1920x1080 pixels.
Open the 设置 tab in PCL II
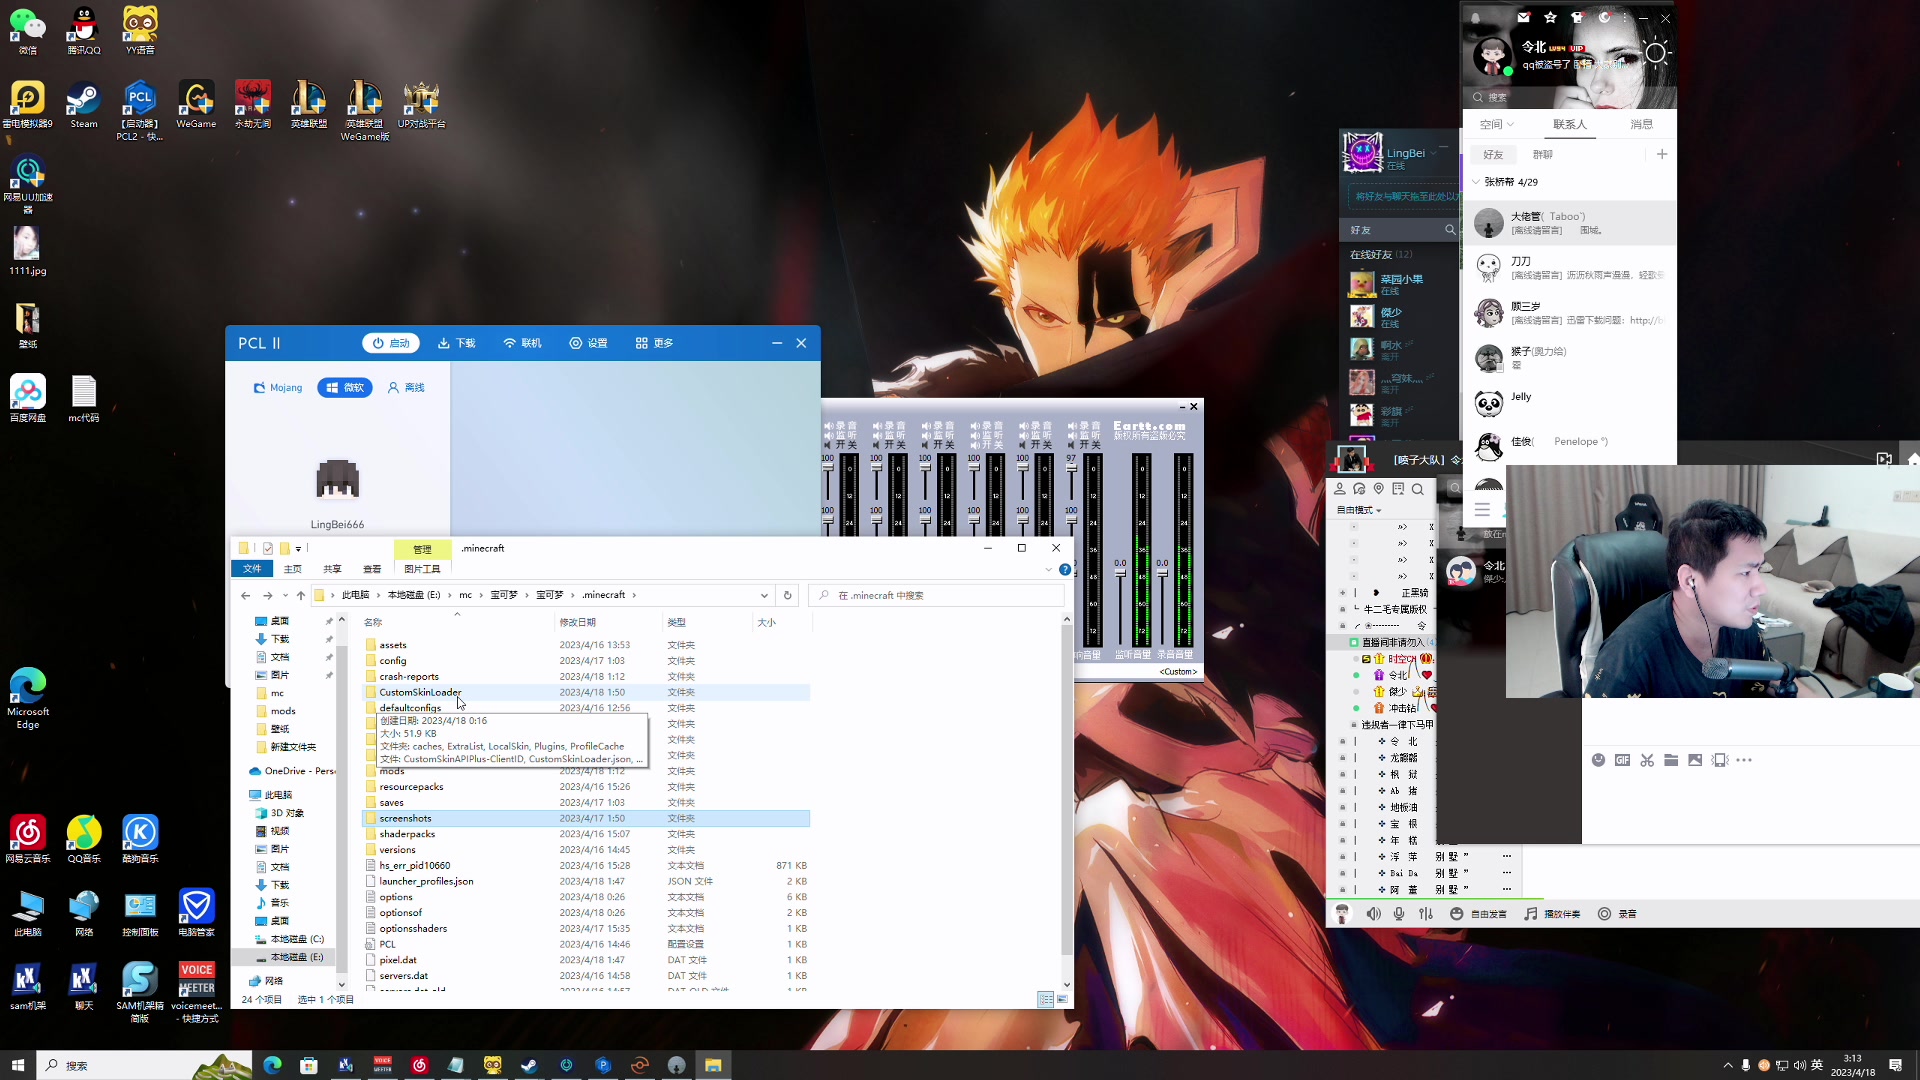588,343
